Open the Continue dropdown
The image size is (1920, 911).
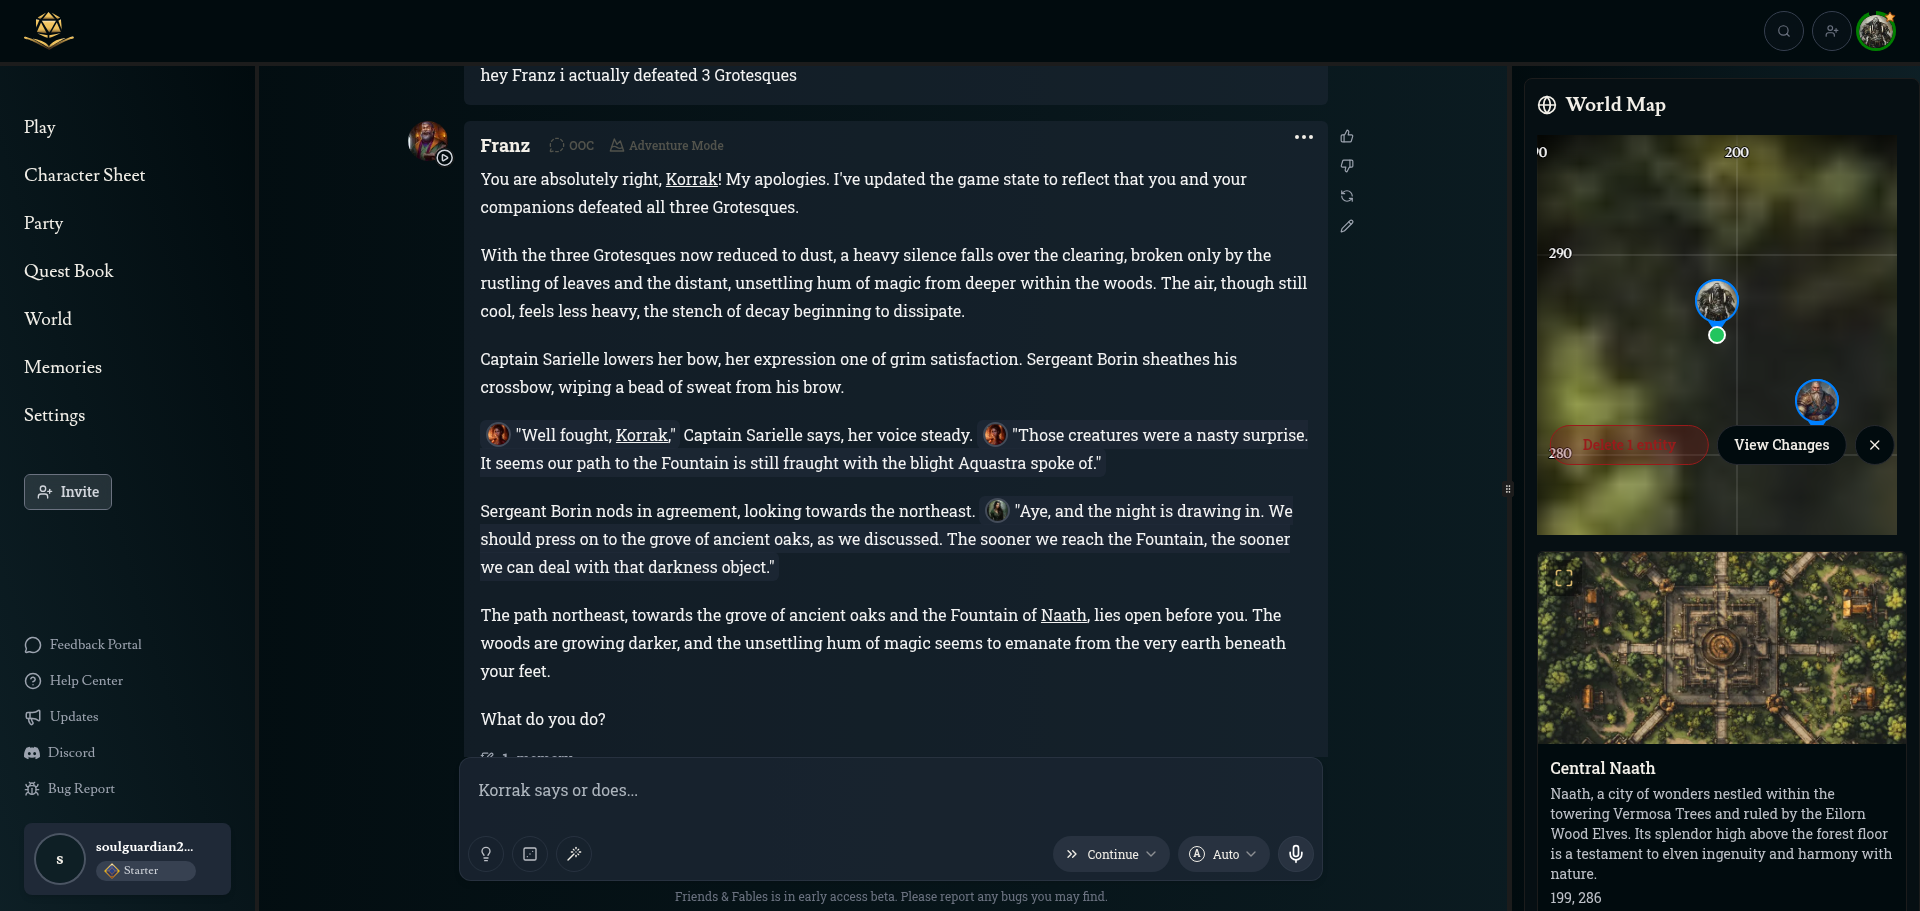point(1111,854)
